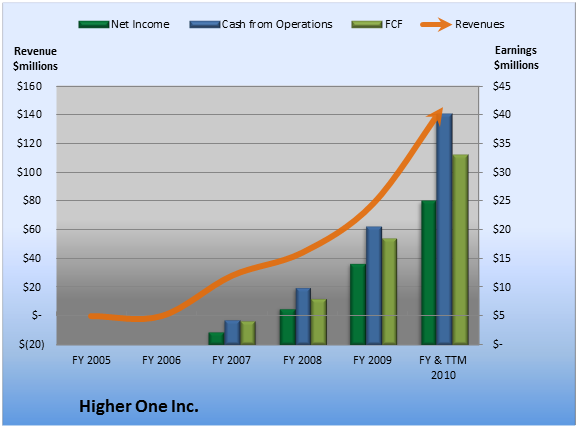The width and height of the screenshot is (577, 427).
Task: Click the FCF legend swatch
Action: [367, 25]
